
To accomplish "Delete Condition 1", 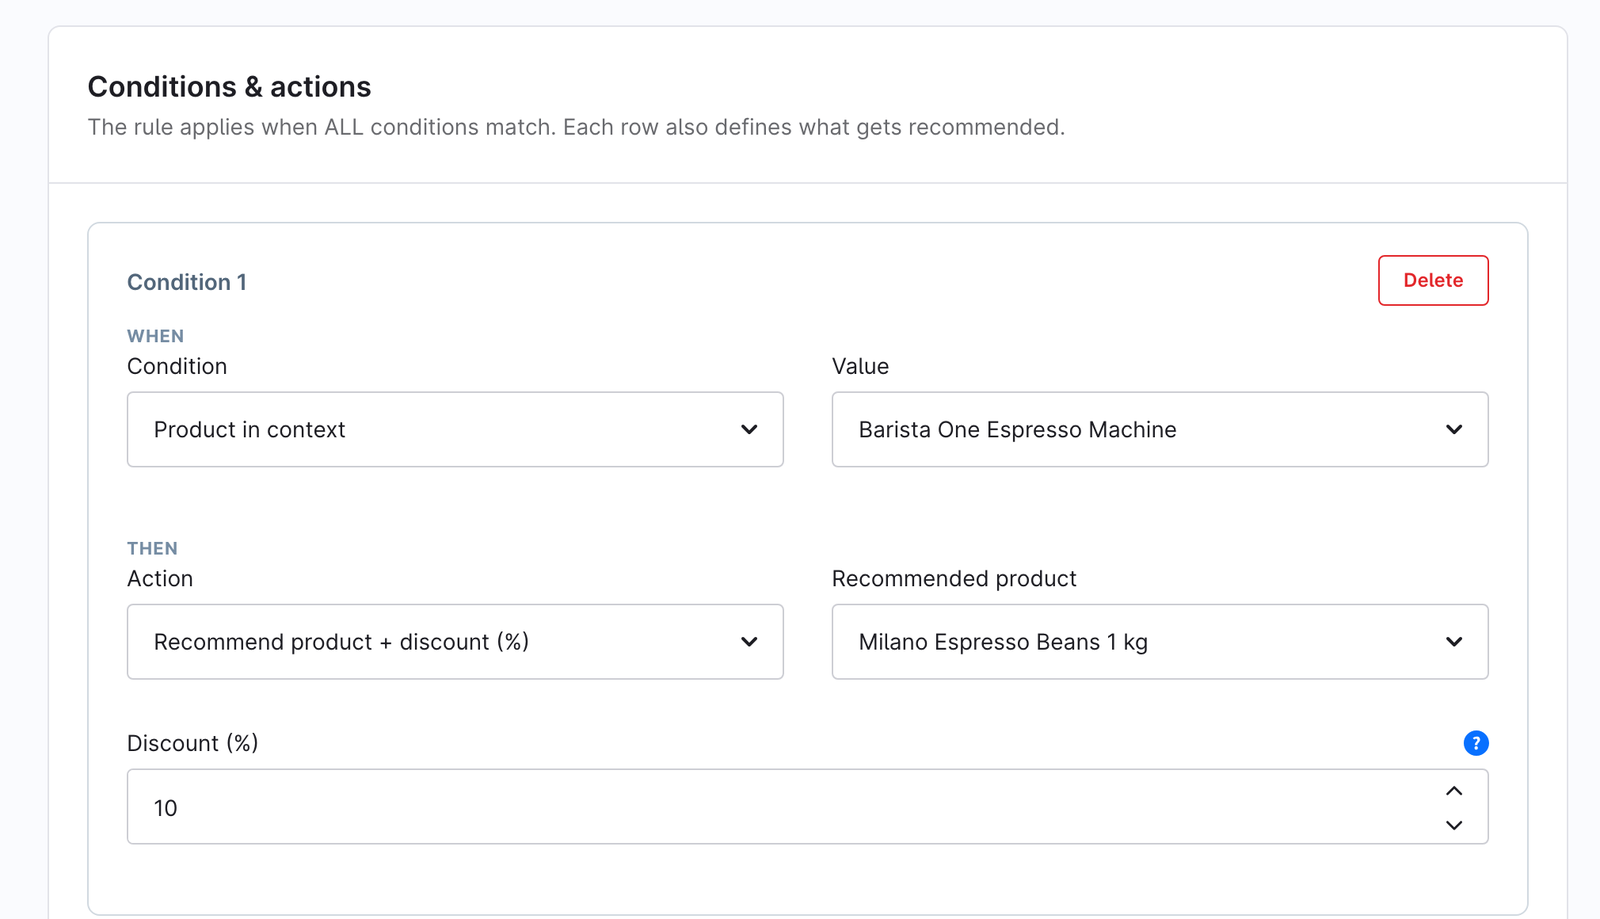I will click(1433, 280).
